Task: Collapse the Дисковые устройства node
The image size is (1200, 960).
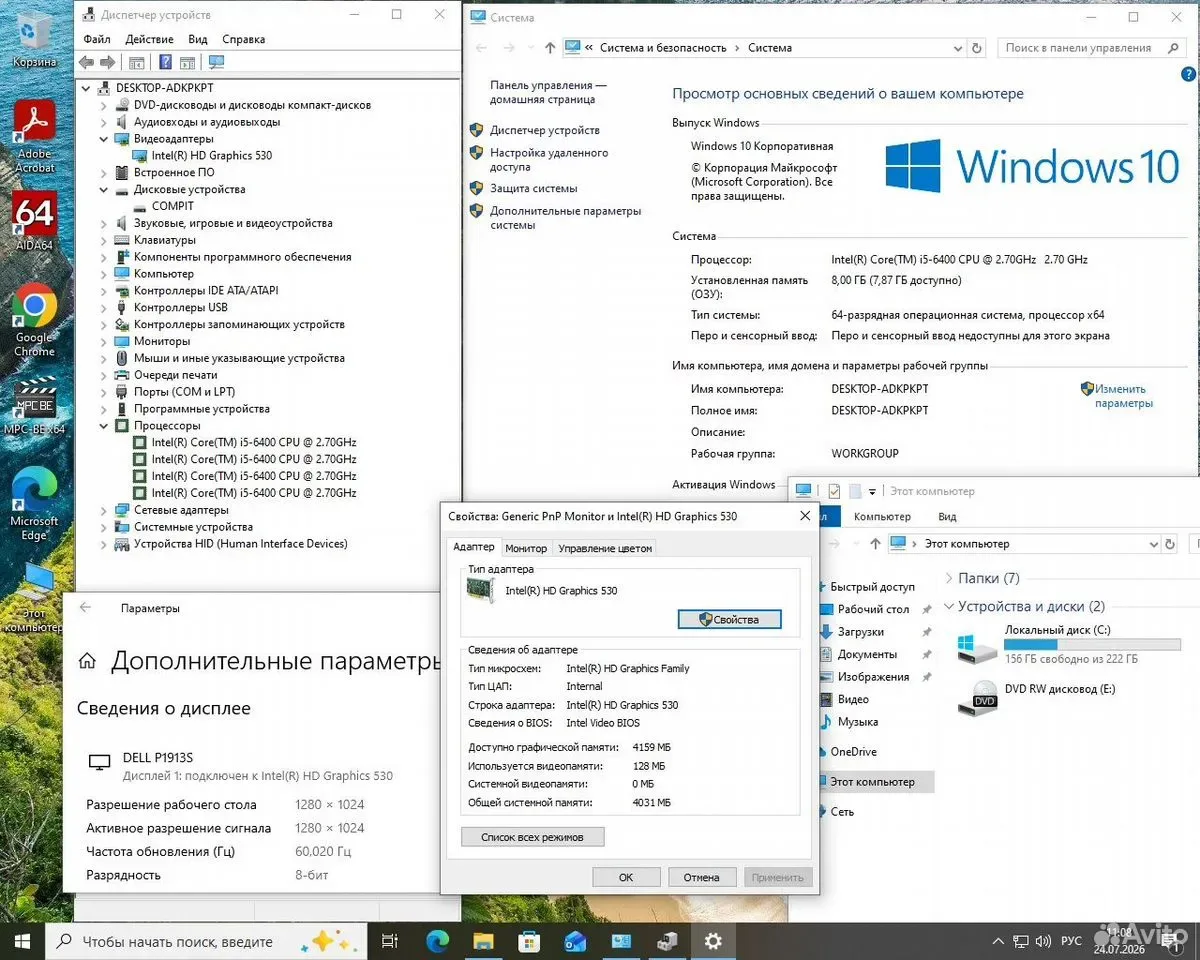Action: point(104,189)
